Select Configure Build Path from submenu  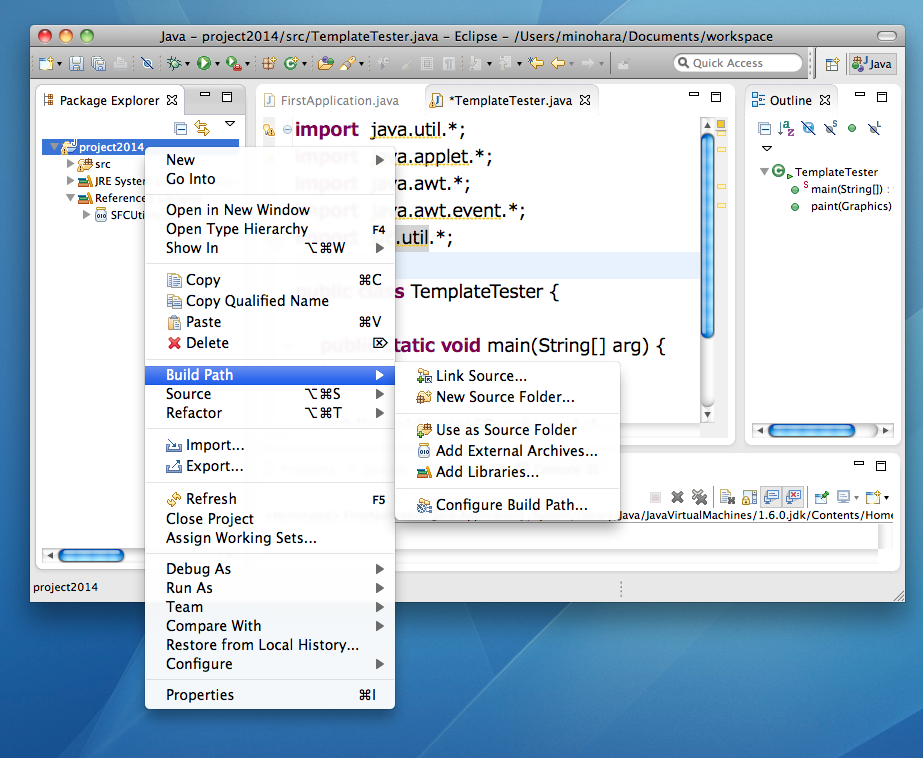(511, 505)
